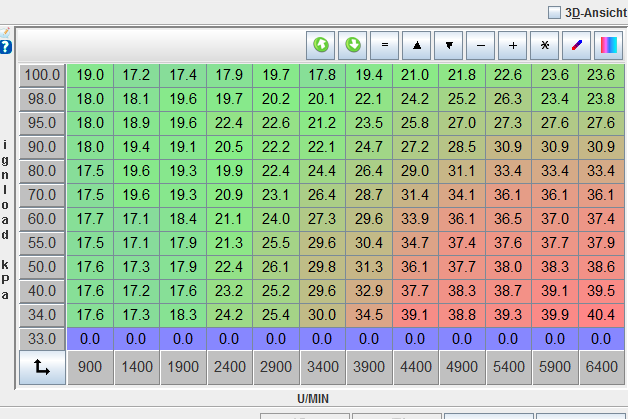628x419 pixels.
Task: Select the 900 RPM column header
Action: 91,367
